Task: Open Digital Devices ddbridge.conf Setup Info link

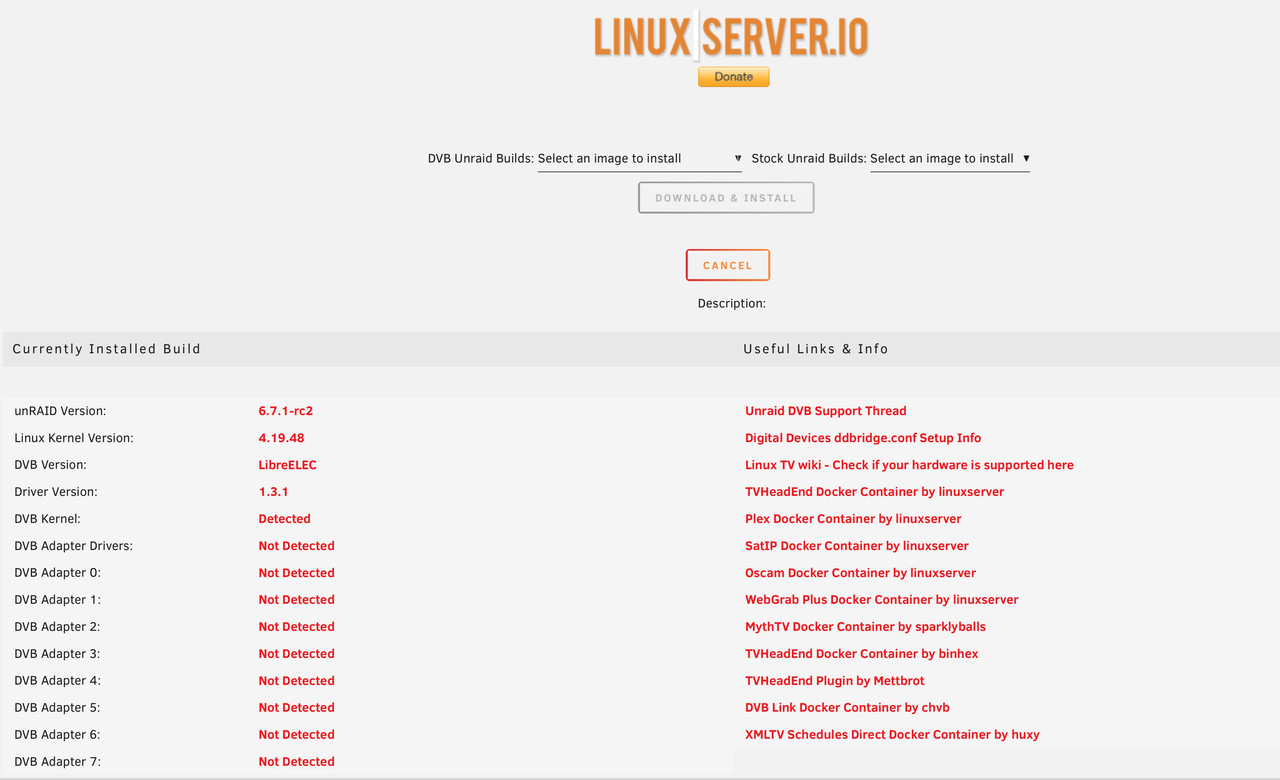Action: [863, 438]
